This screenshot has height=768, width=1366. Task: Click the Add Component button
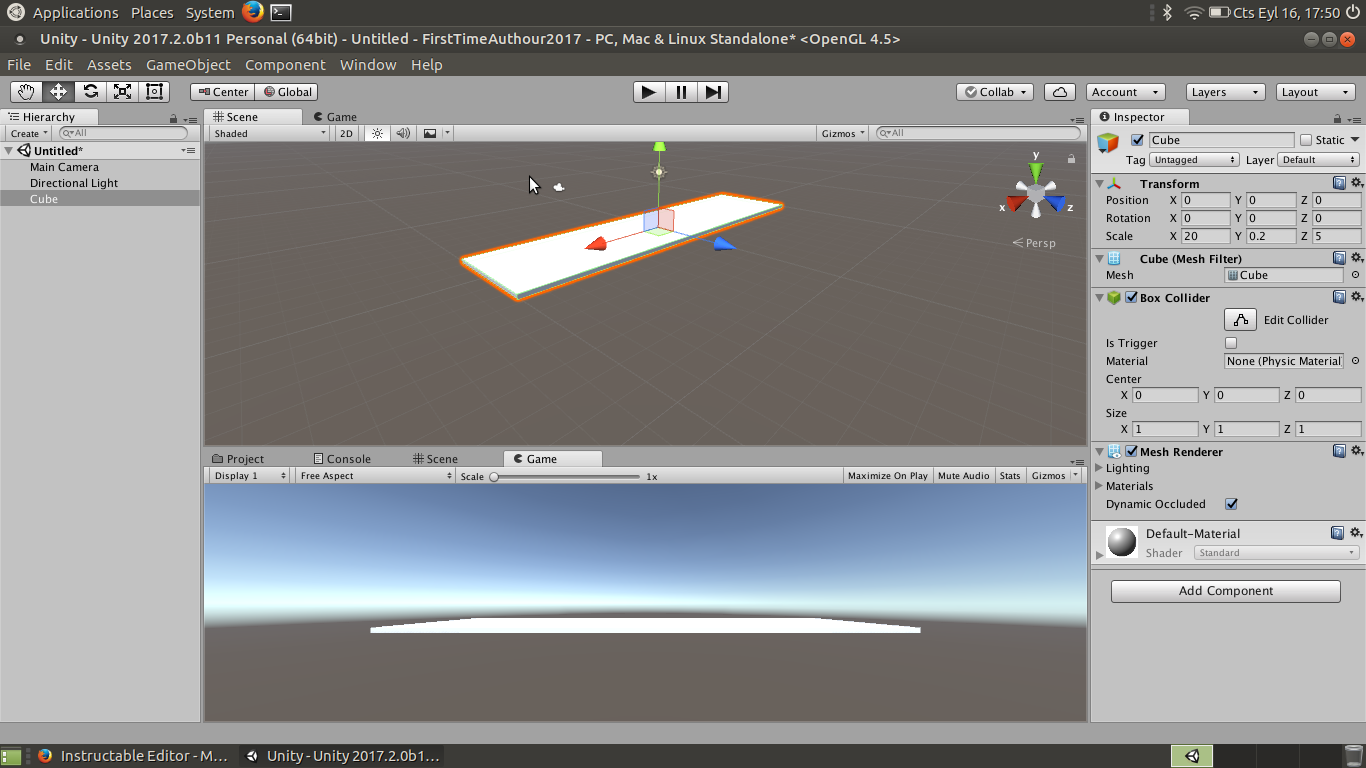tap(1225, 591)
